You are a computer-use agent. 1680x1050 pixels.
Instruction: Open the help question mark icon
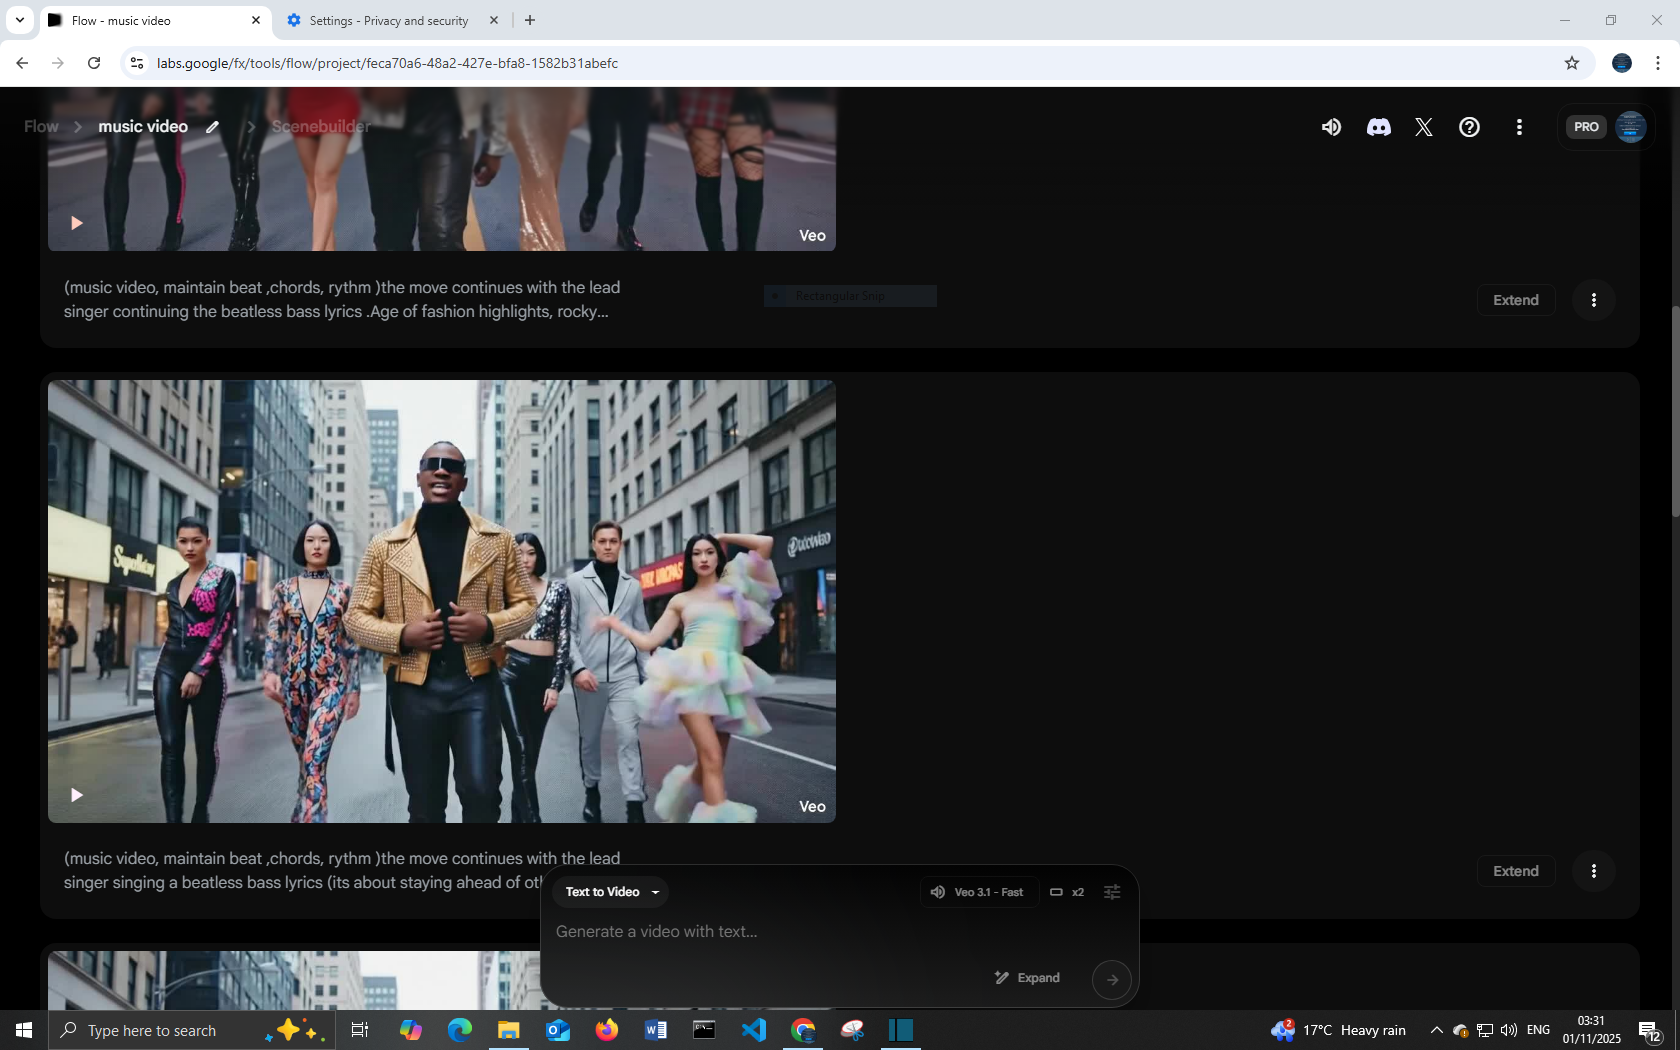1469,127
